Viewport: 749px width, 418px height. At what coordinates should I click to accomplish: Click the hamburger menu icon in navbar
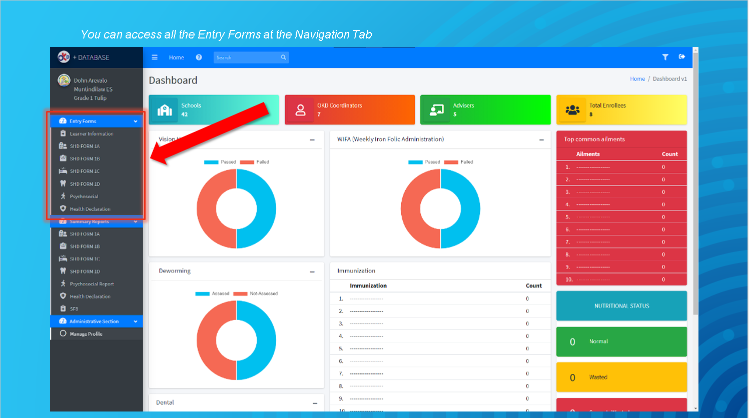[155, 58]
